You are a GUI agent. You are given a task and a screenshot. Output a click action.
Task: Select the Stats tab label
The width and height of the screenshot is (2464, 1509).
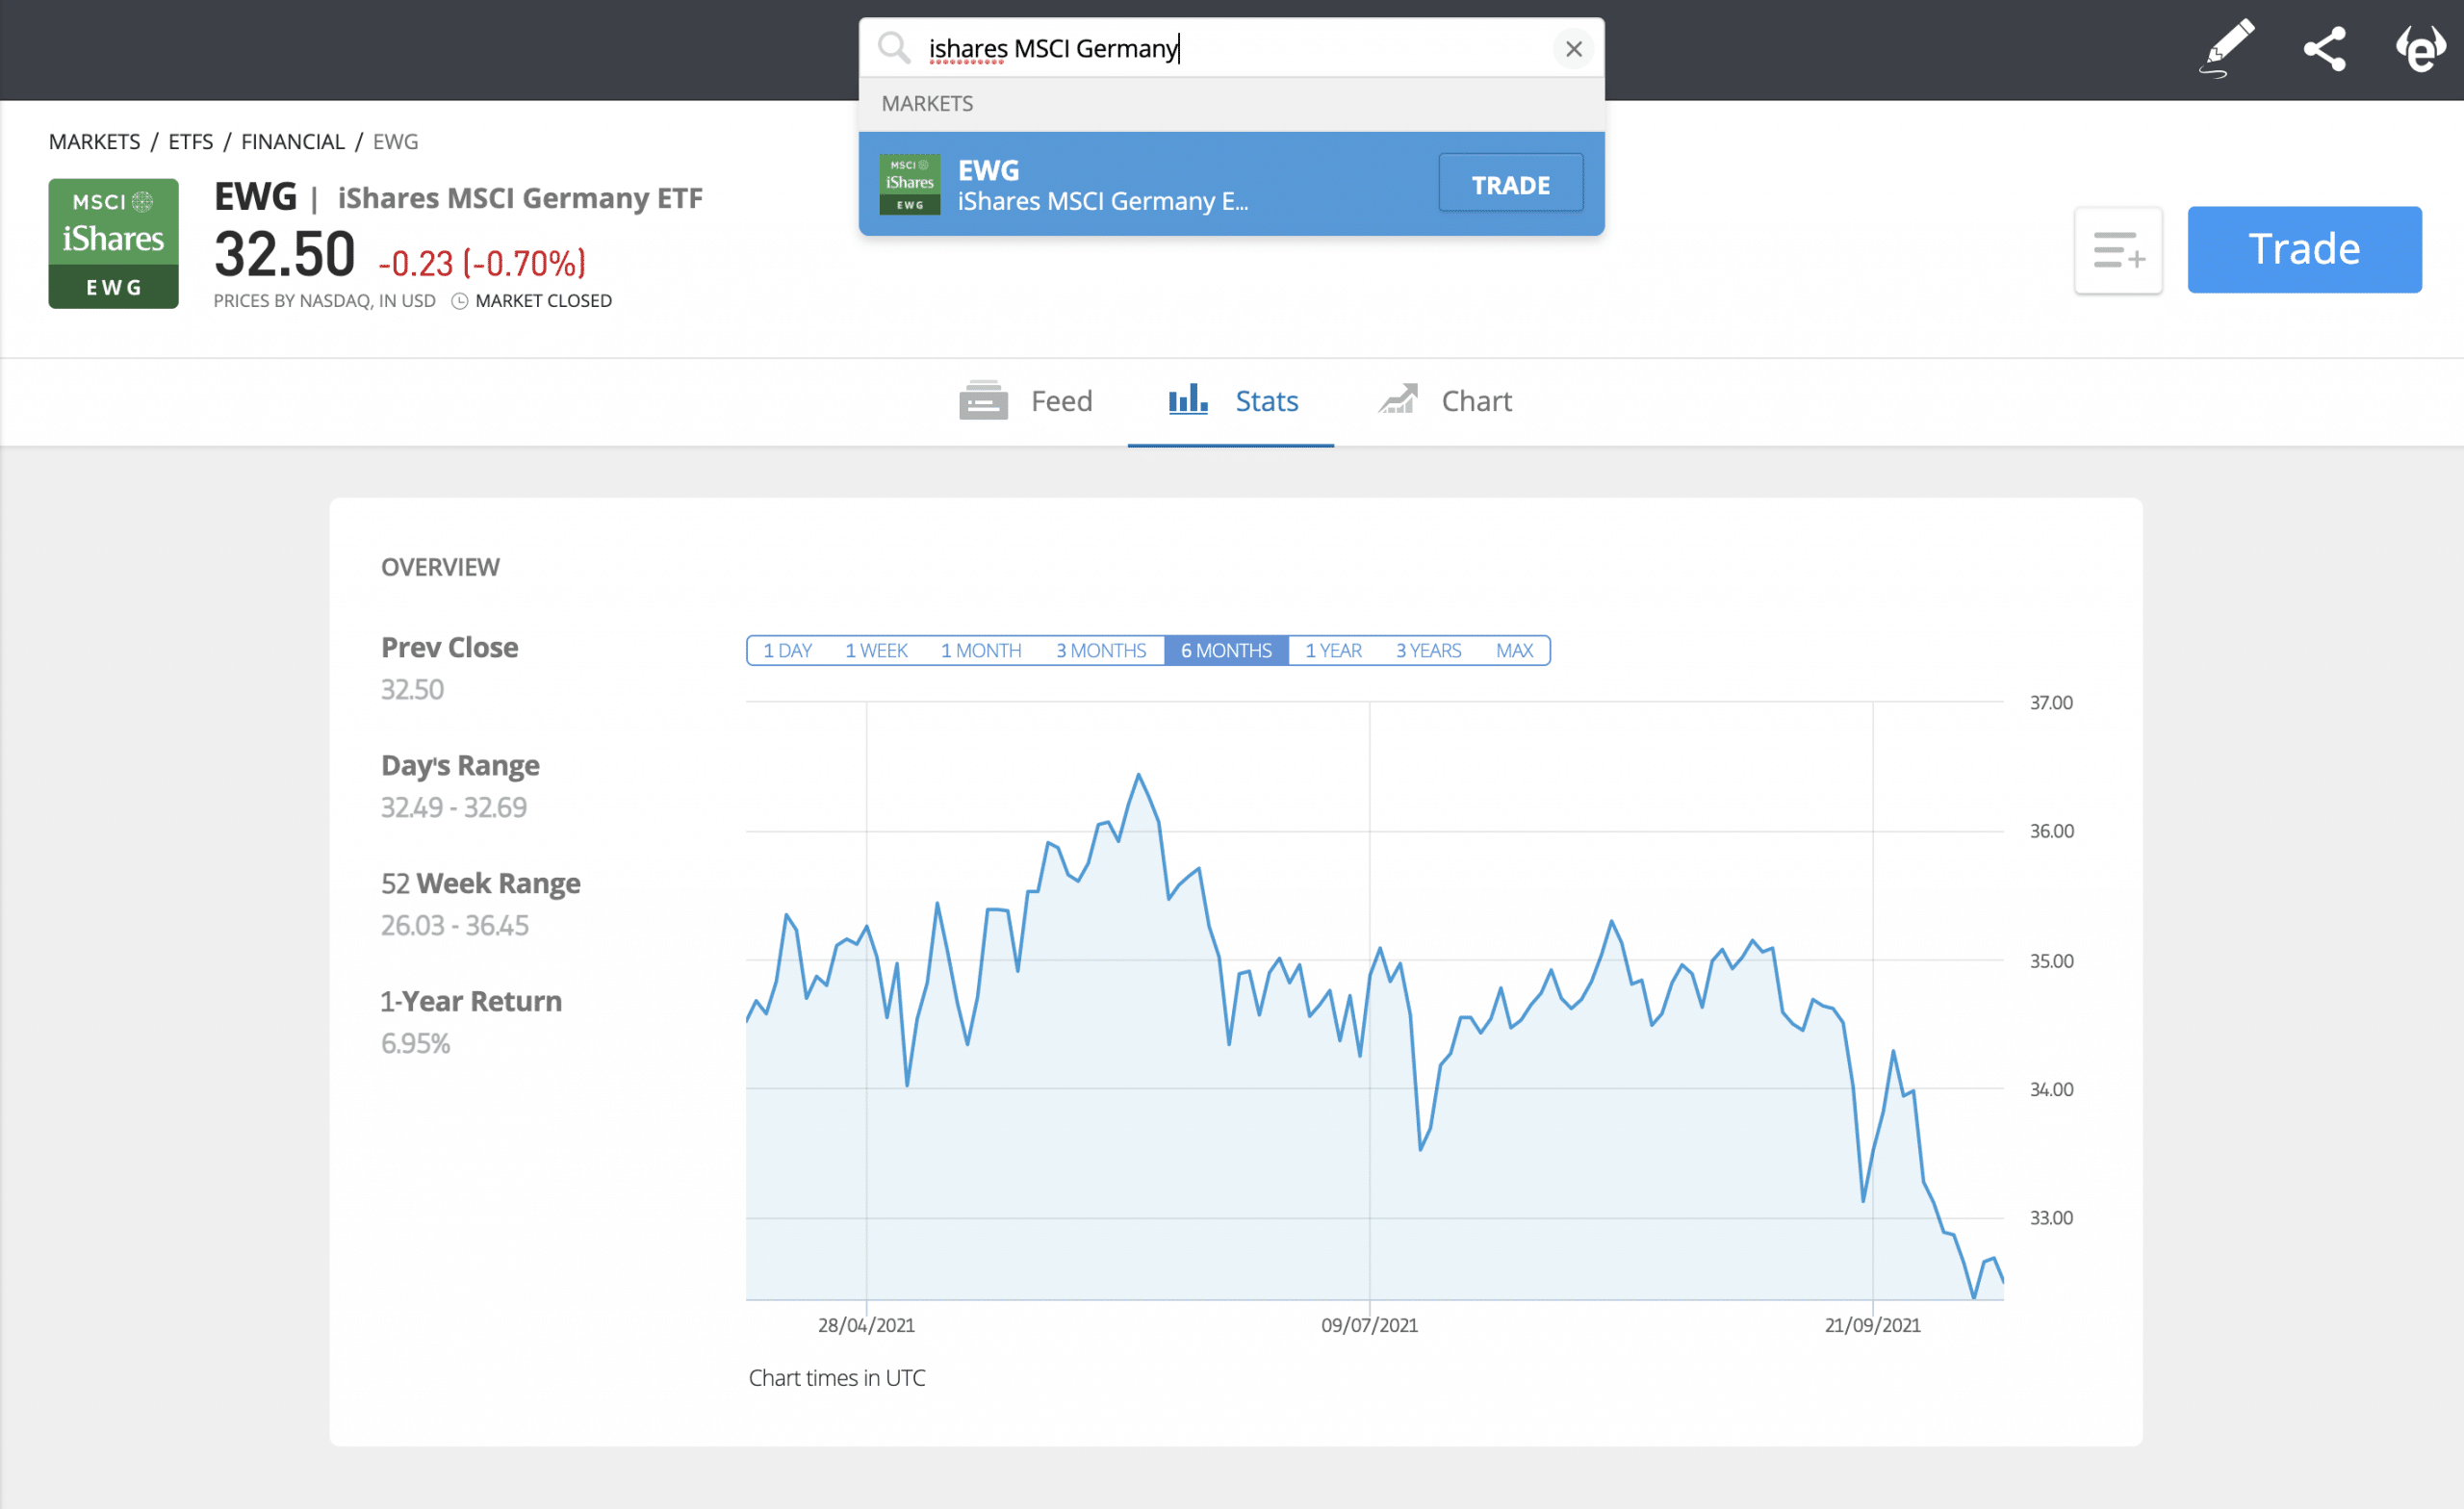coord(1266,401)
